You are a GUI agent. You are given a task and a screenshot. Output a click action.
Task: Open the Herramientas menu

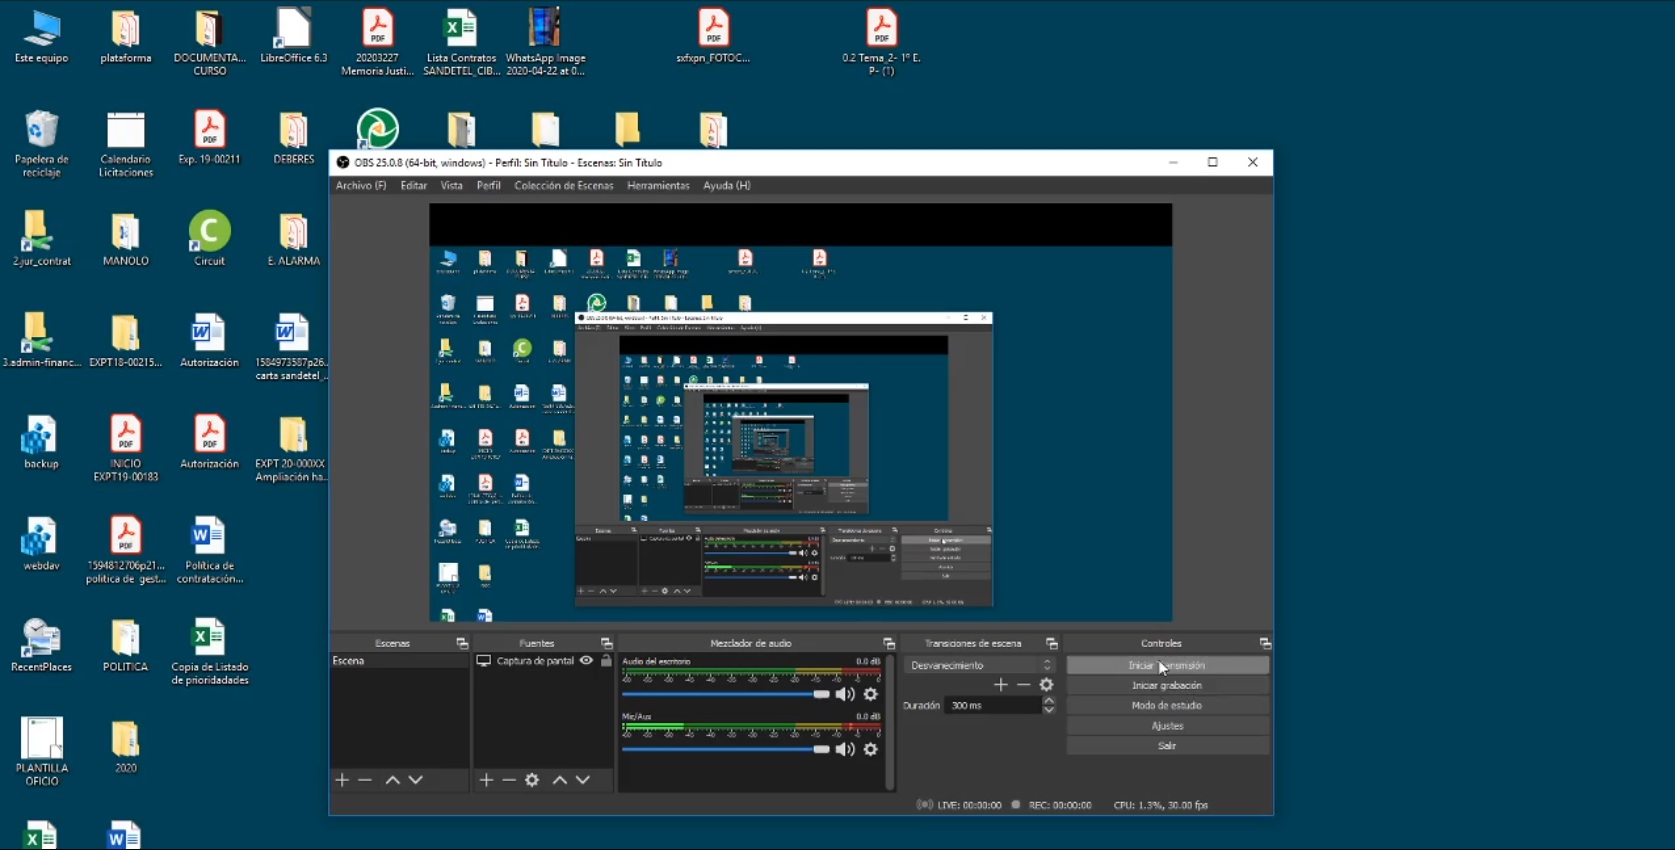pyautogui.click(x=658, y=186)
